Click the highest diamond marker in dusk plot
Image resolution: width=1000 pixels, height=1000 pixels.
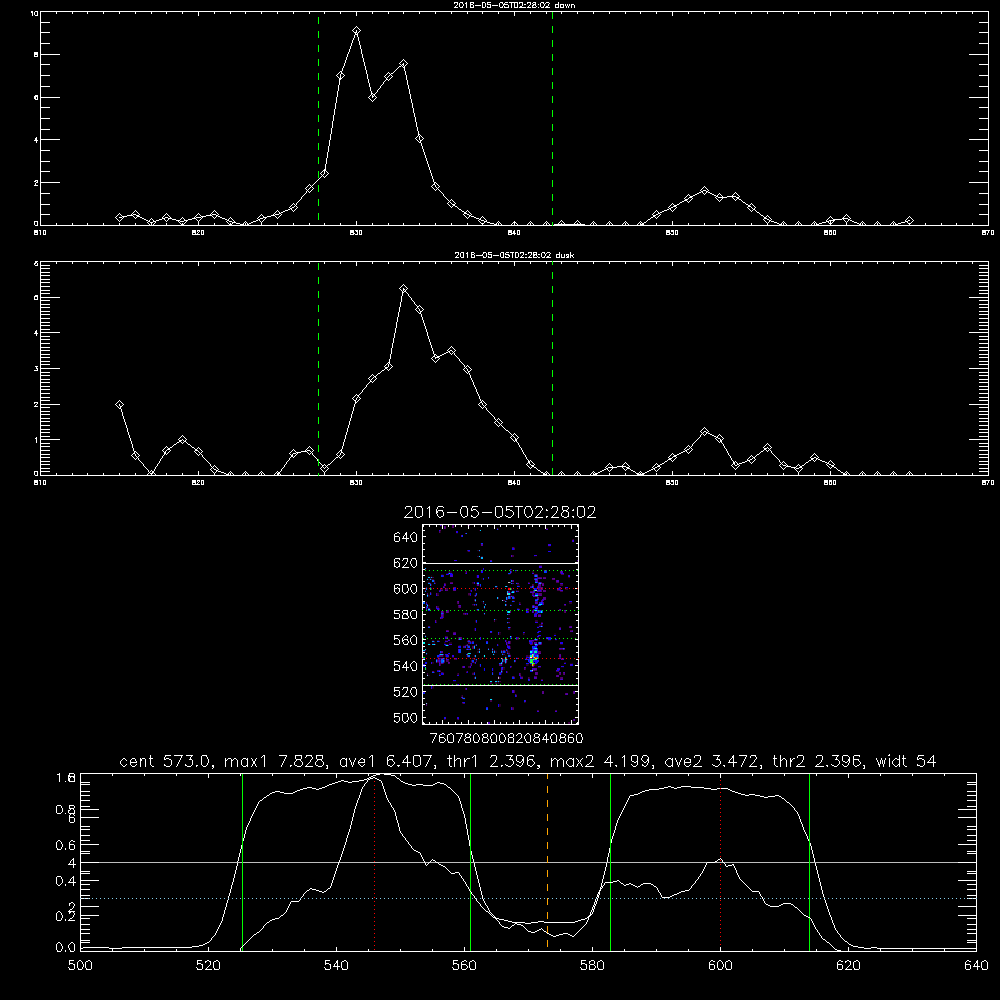(404, 289)
